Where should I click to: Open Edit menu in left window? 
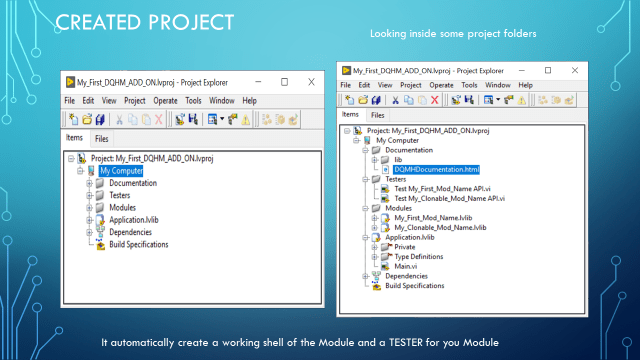[88, 100]
